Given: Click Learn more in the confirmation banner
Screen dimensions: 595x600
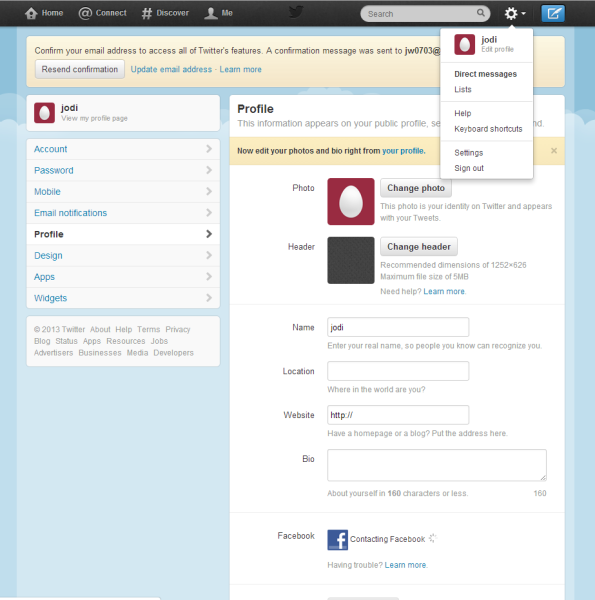Looking at the screenshot, I should 240,69.
